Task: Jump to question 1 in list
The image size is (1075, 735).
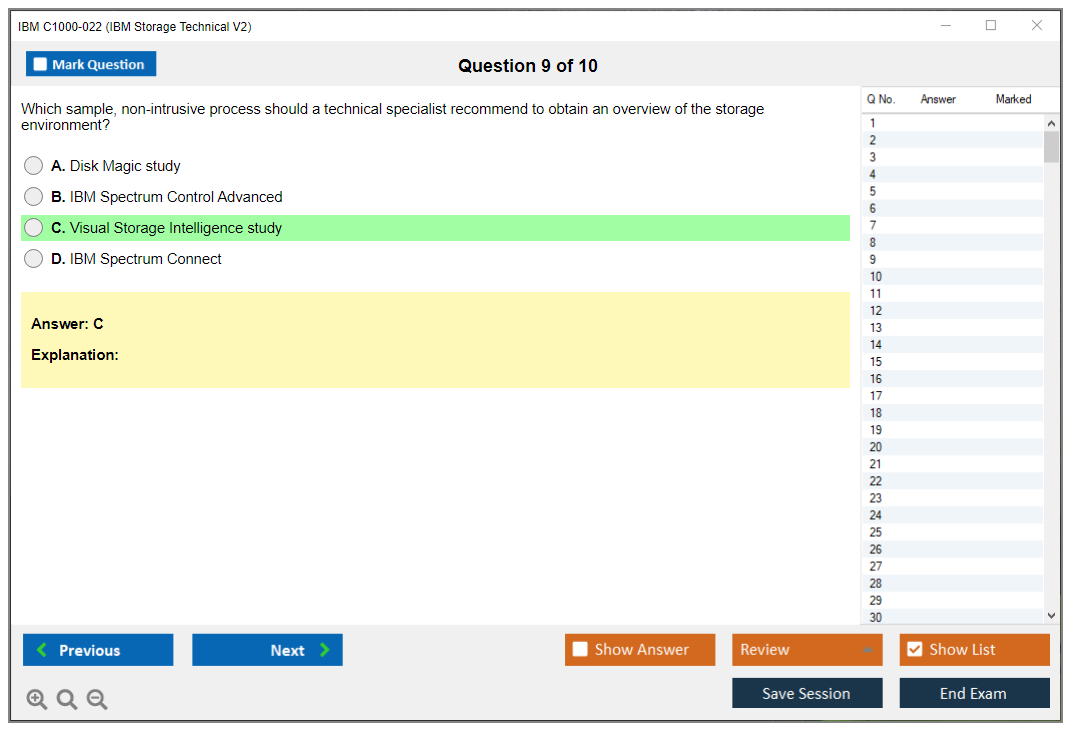Action: (x=873, y=124)
